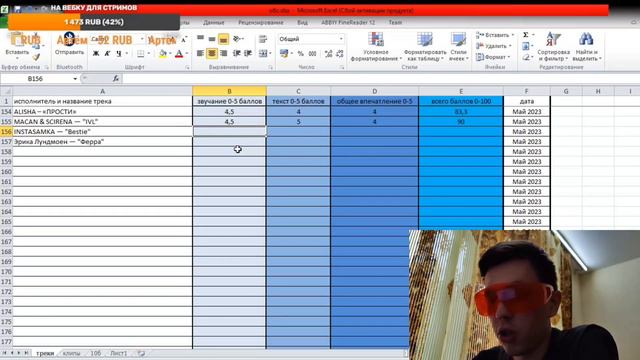This screenshot has height=360, width=640.
Task: Open Вставить cells dropdown
Action: [x=495, y=35]
